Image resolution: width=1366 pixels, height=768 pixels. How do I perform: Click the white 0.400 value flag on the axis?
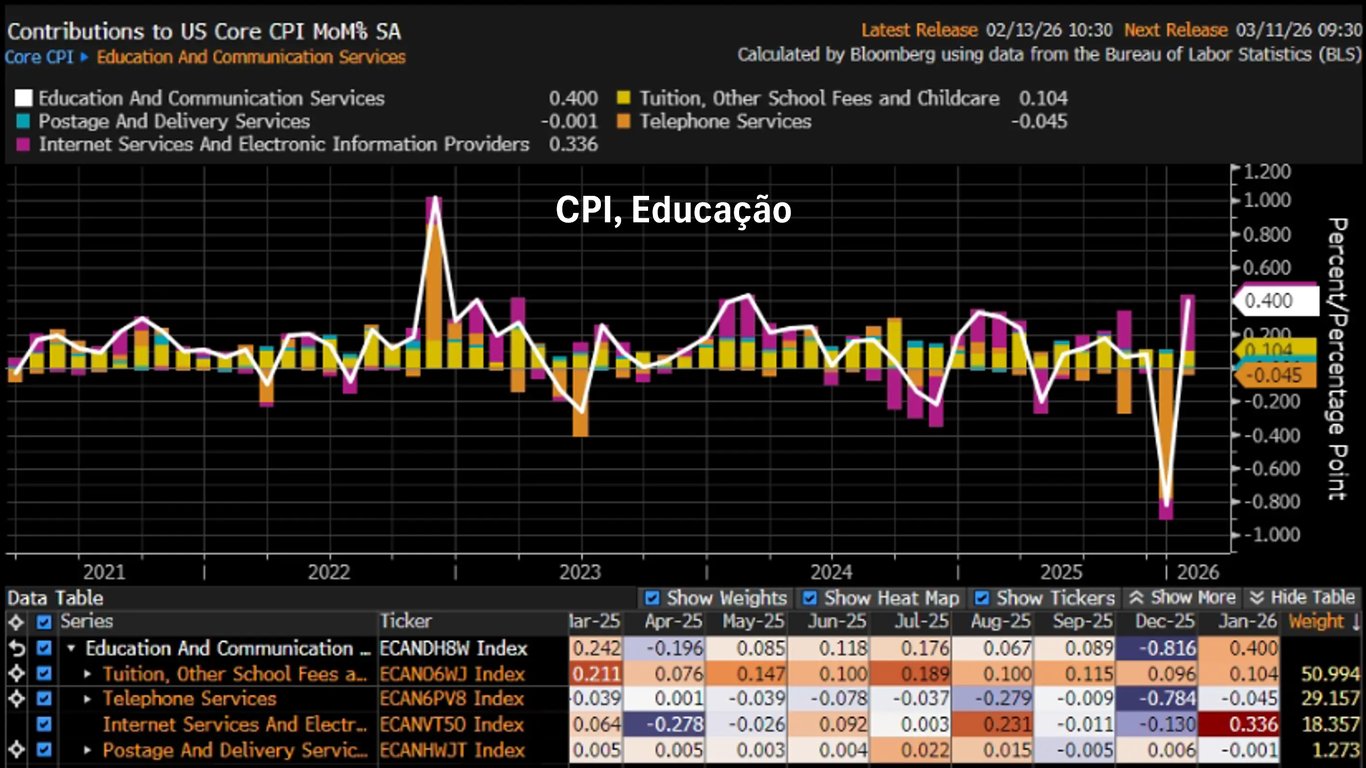(x=1275, y=301)
